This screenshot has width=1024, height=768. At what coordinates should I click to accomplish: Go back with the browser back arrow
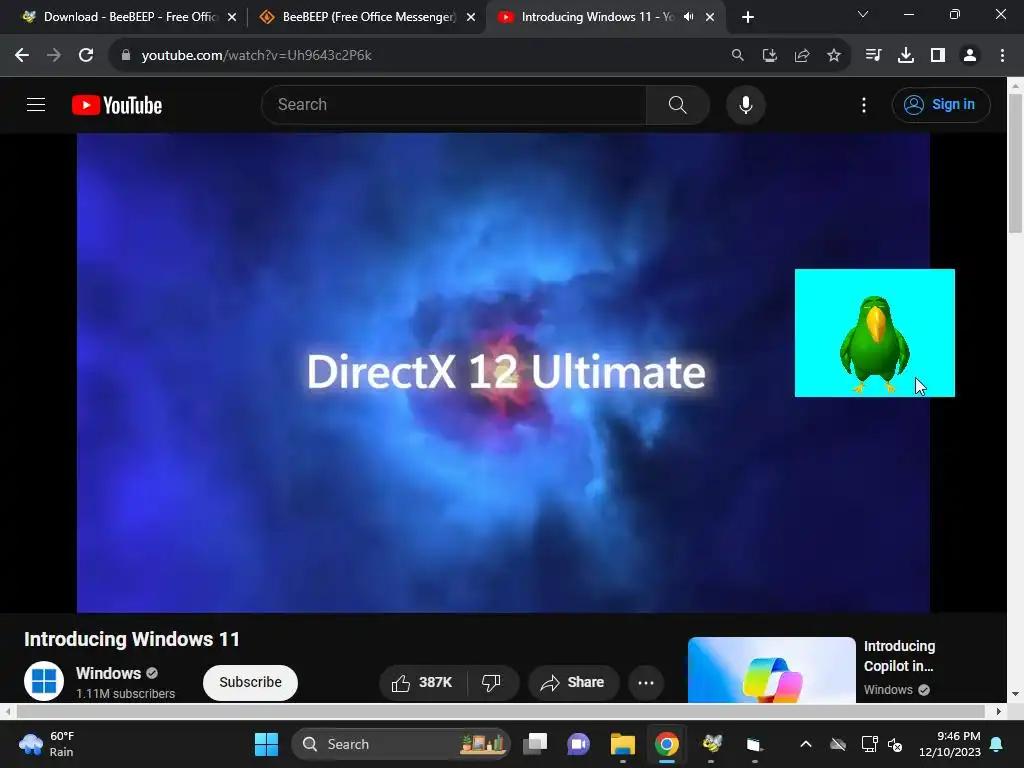[22, 56]
